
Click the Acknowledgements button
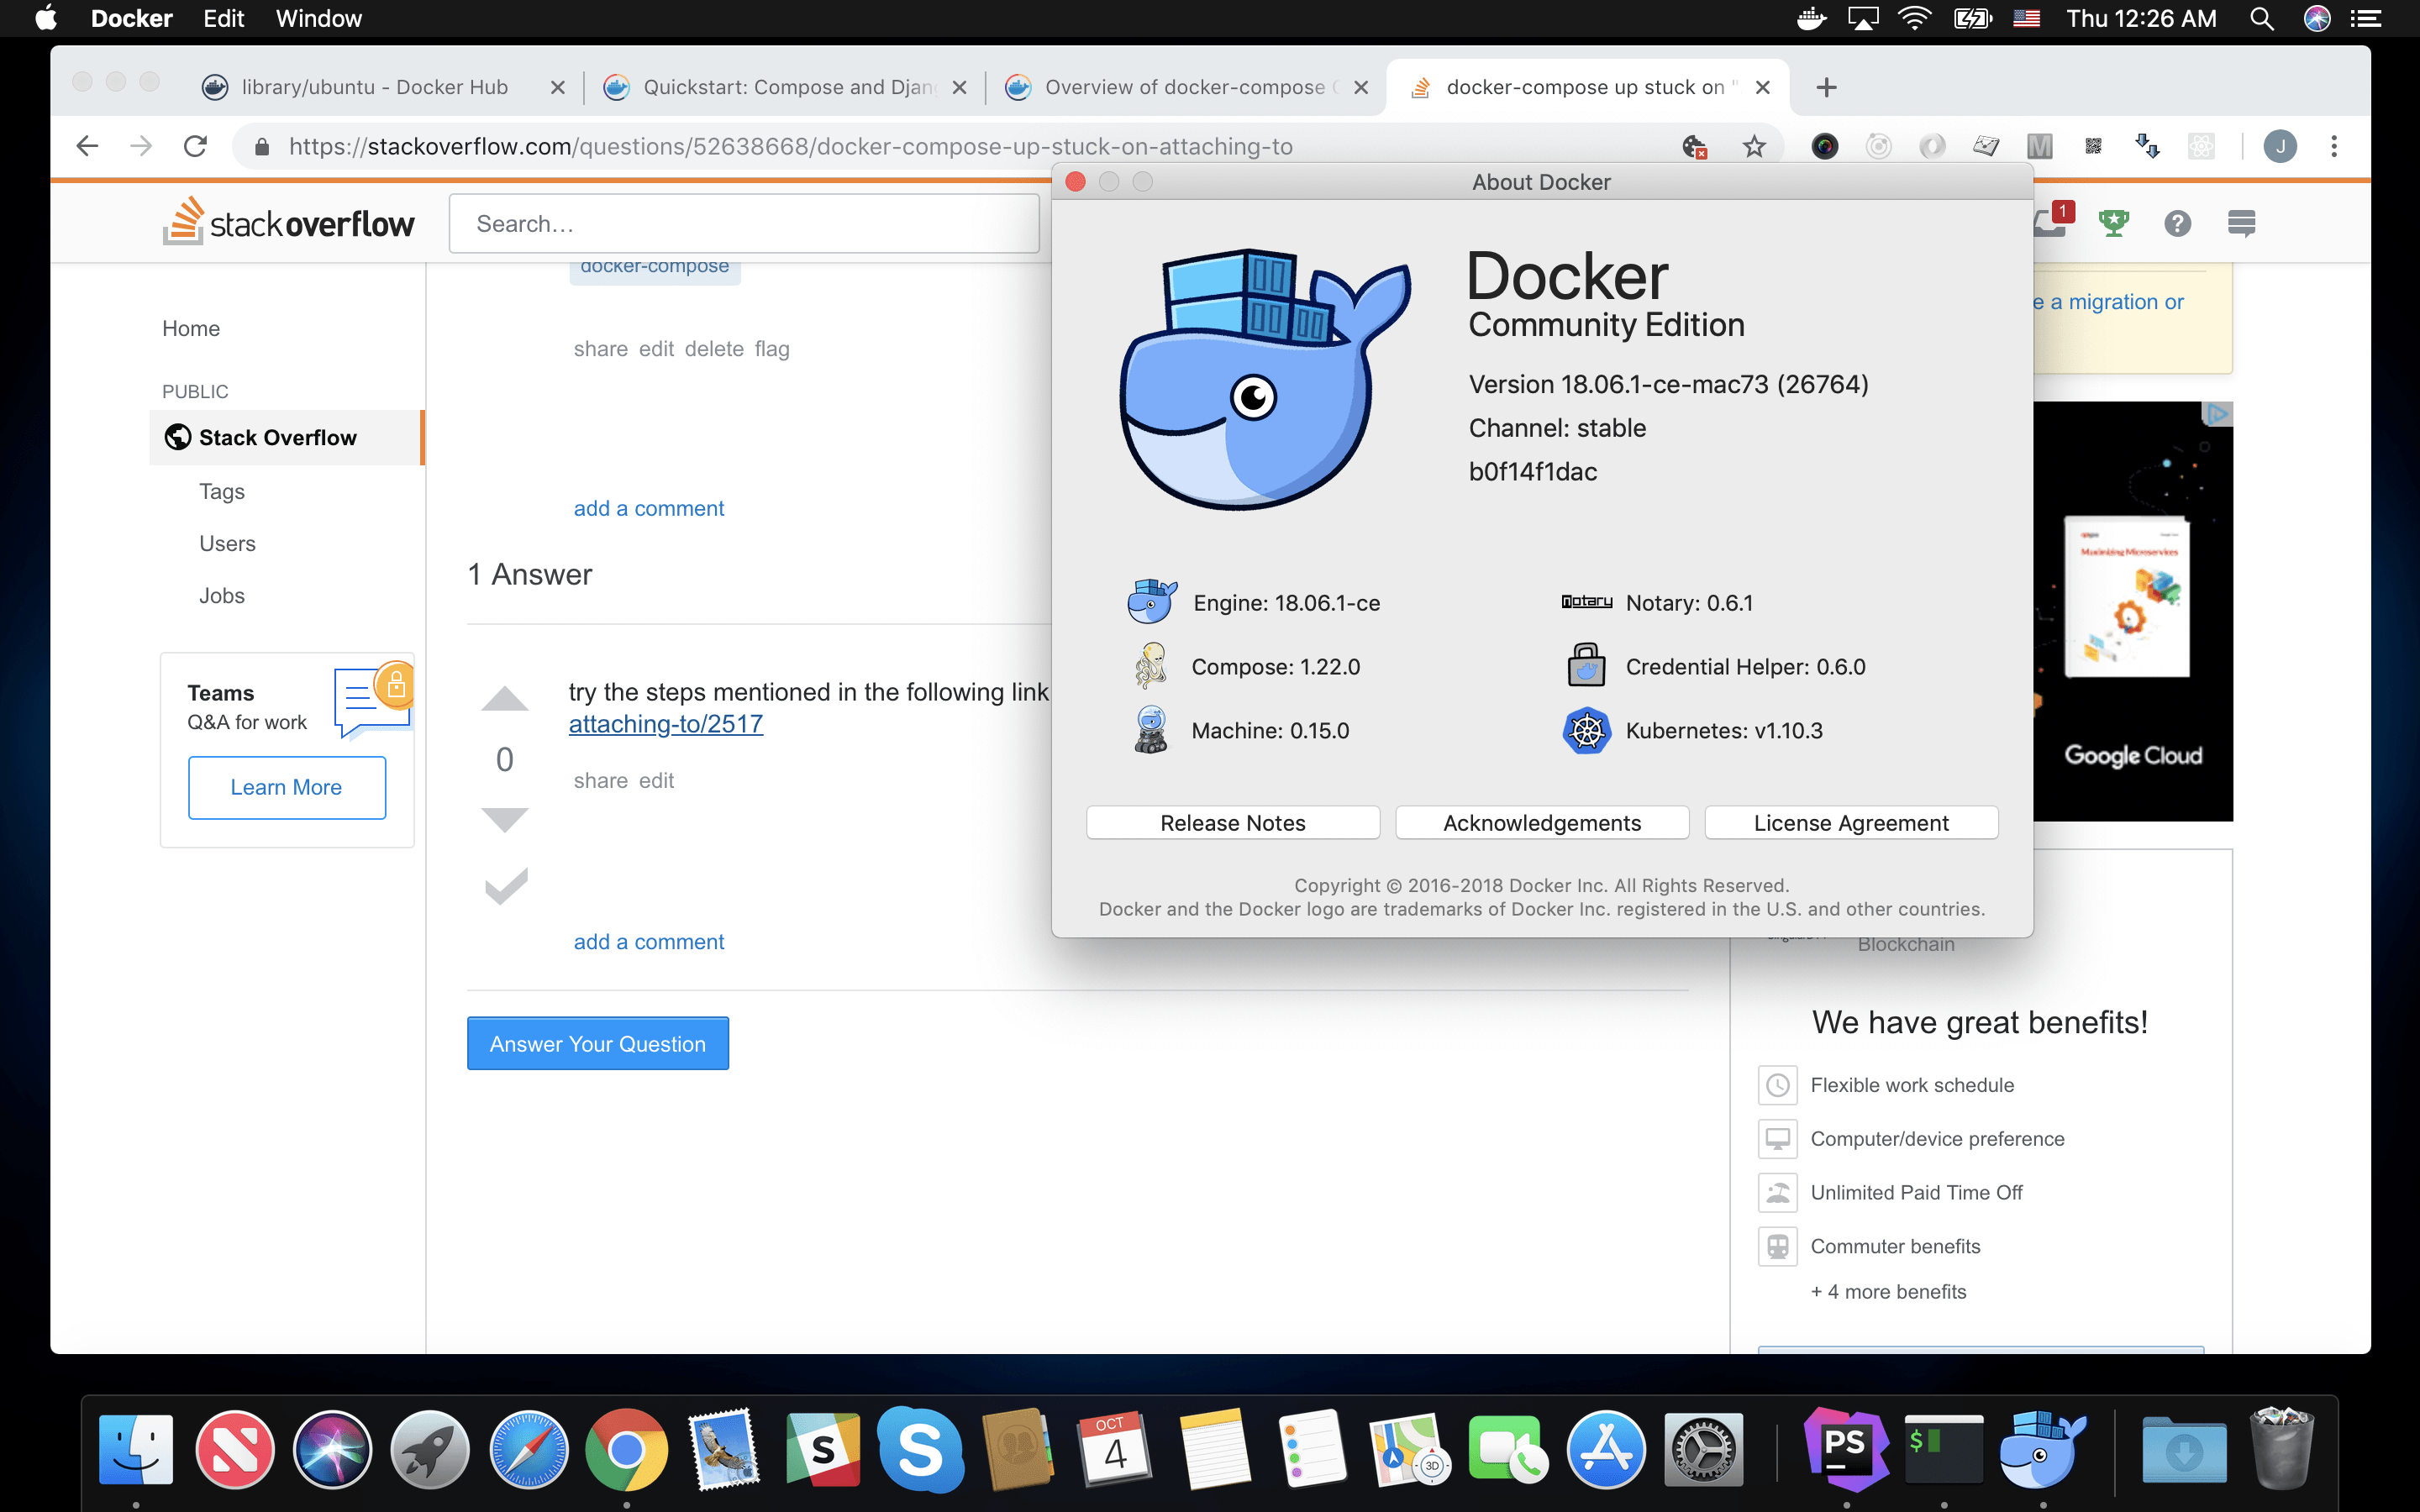click(x=1541, y=823)
